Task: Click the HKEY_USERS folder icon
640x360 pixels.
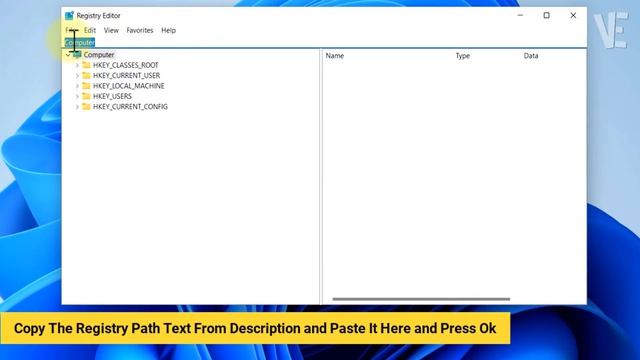Action: (86, 96)
